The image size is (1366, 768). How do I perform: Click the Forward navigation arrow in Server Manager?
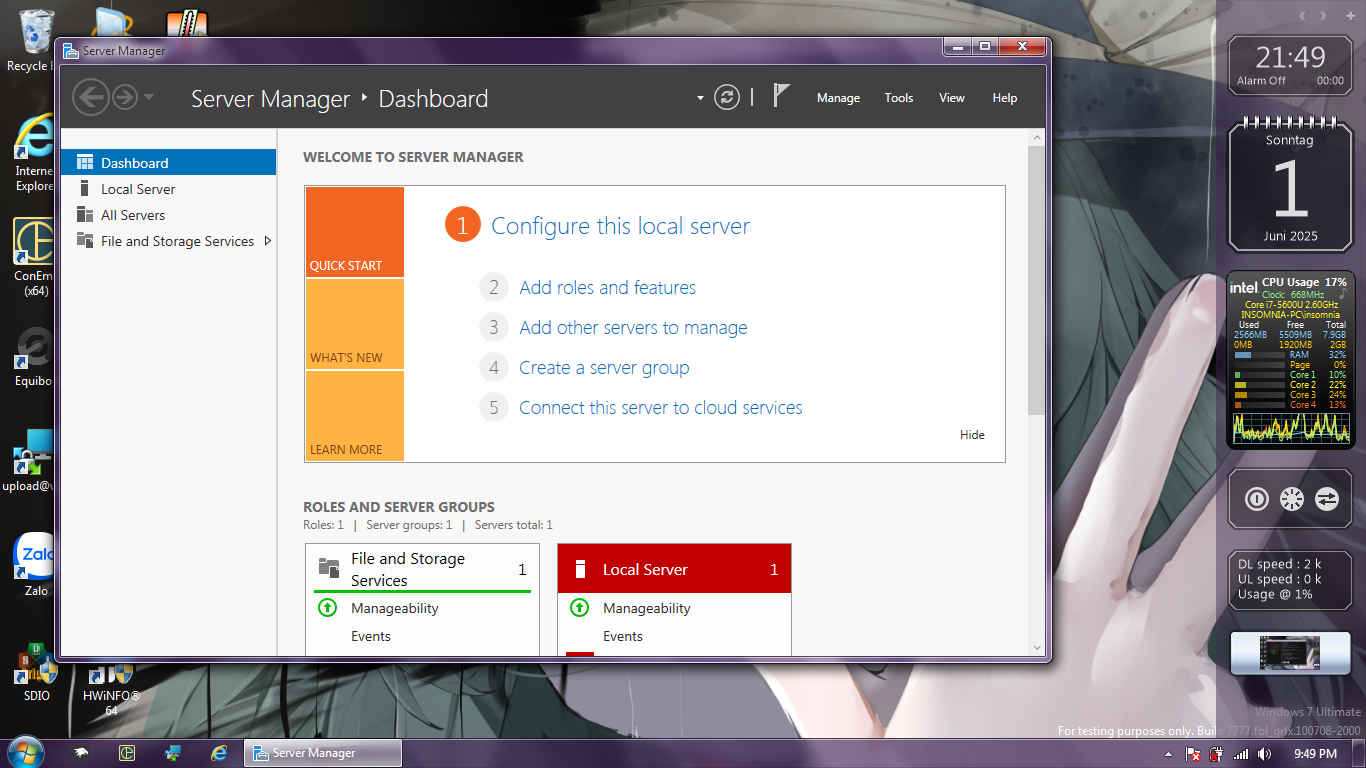click(x=124, y=97)
